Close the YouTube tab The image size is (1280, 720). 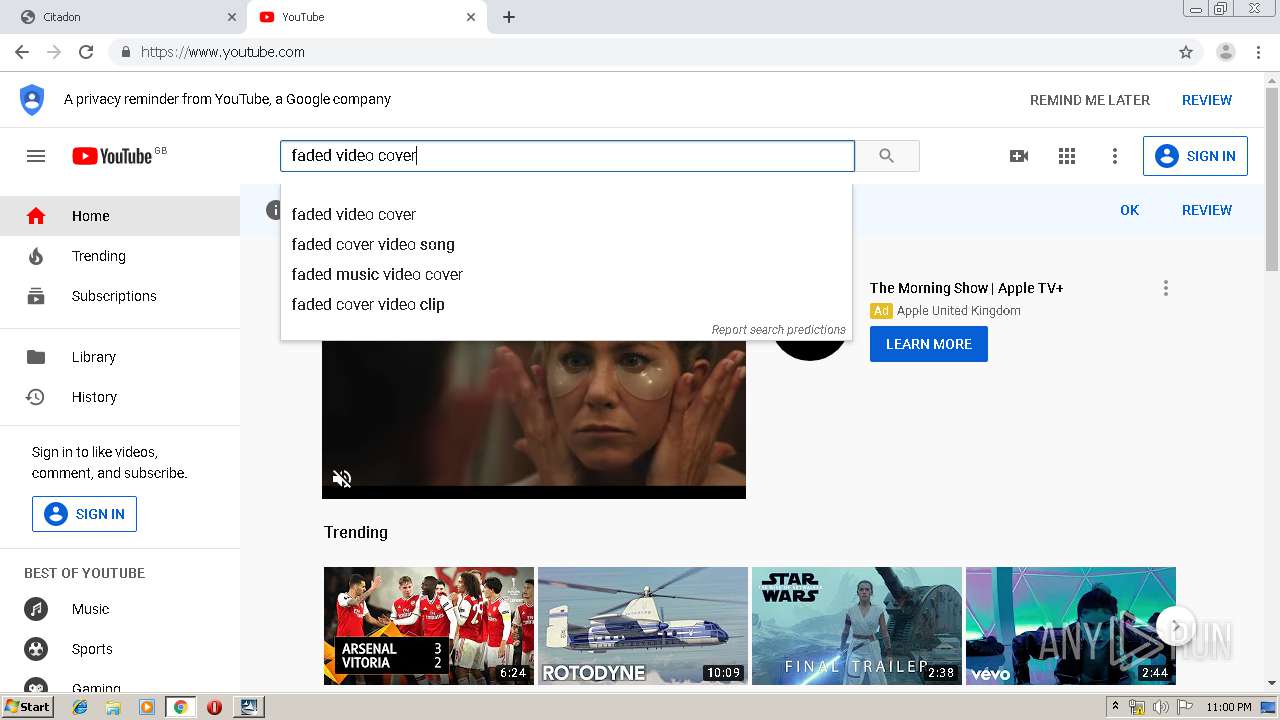[471, 17]
